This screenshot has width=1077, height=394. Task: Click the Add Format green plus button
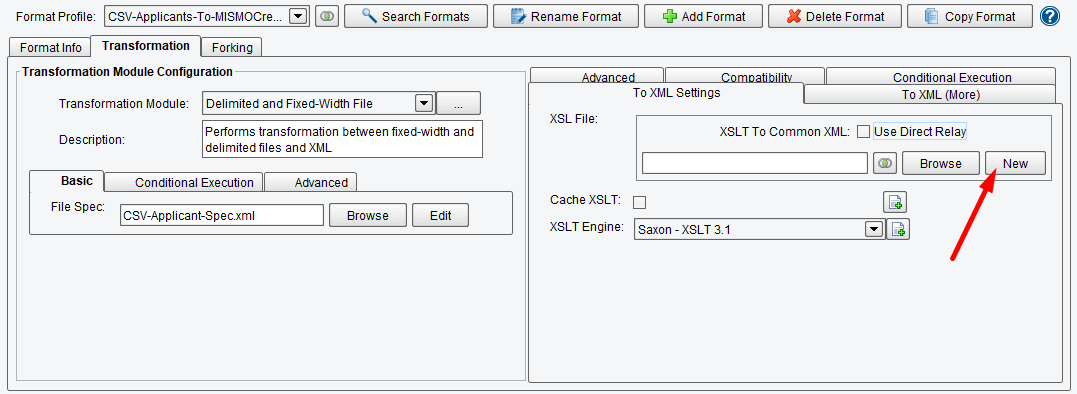[x=703, y=16]
